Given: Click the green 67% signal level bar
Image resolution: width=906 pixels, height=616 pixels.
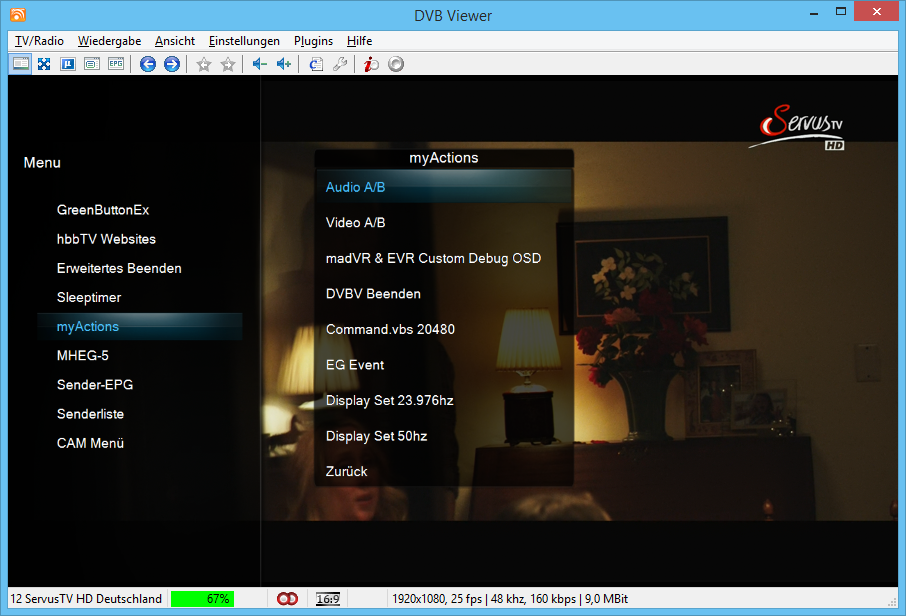Looking at the screenshot, I should tap(202, 599).
